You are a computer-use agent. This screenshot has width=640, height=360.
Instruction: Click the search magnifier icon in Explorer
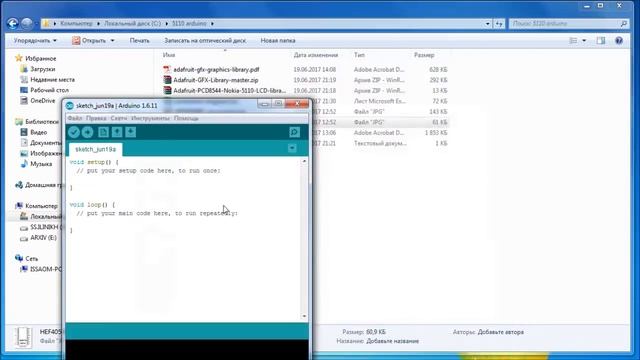click(x=624, y=24)
